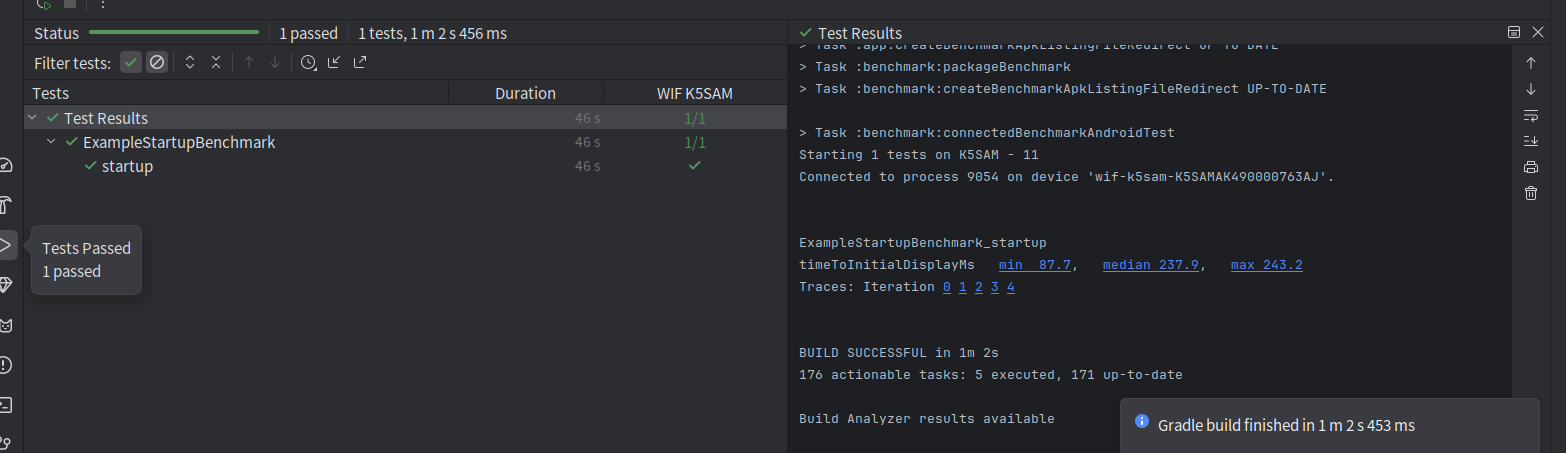Toggle the show skipped tests filter
Viewport: 1566px width, 453px height.
[x=157, y=62]
